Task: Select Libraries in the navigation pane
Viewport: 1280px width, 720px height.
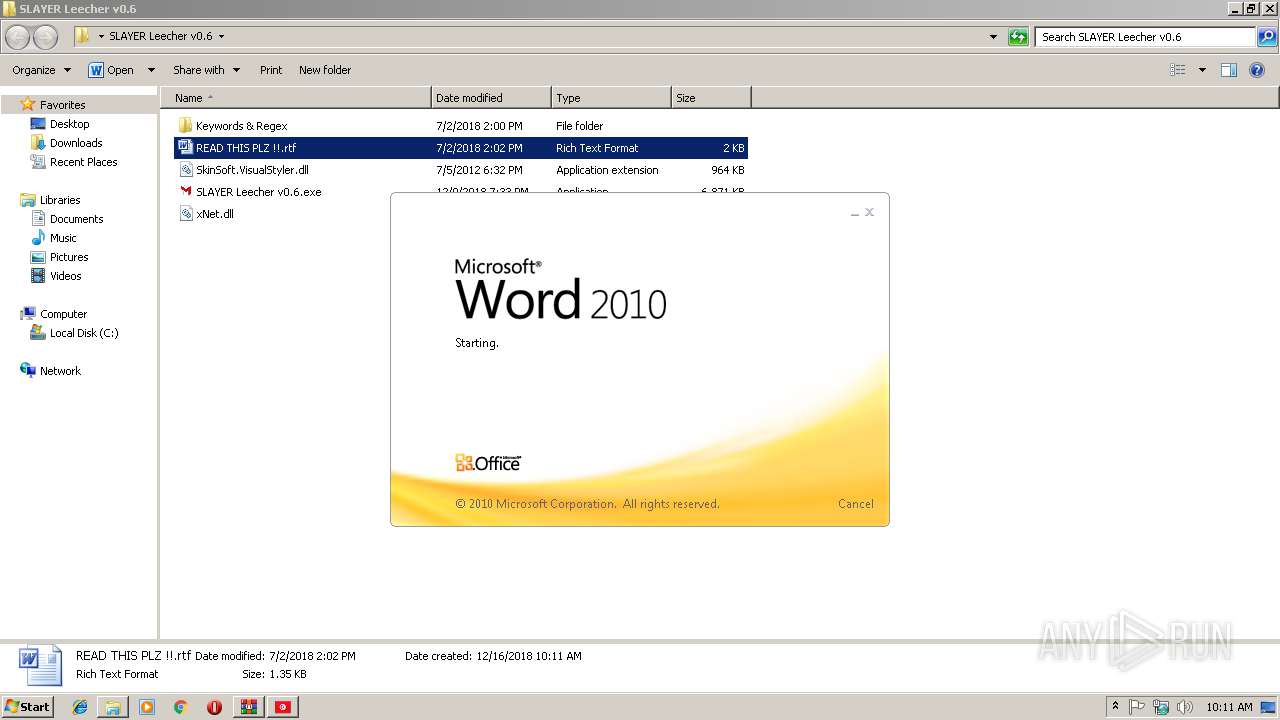Action: [x=60, y=200]
